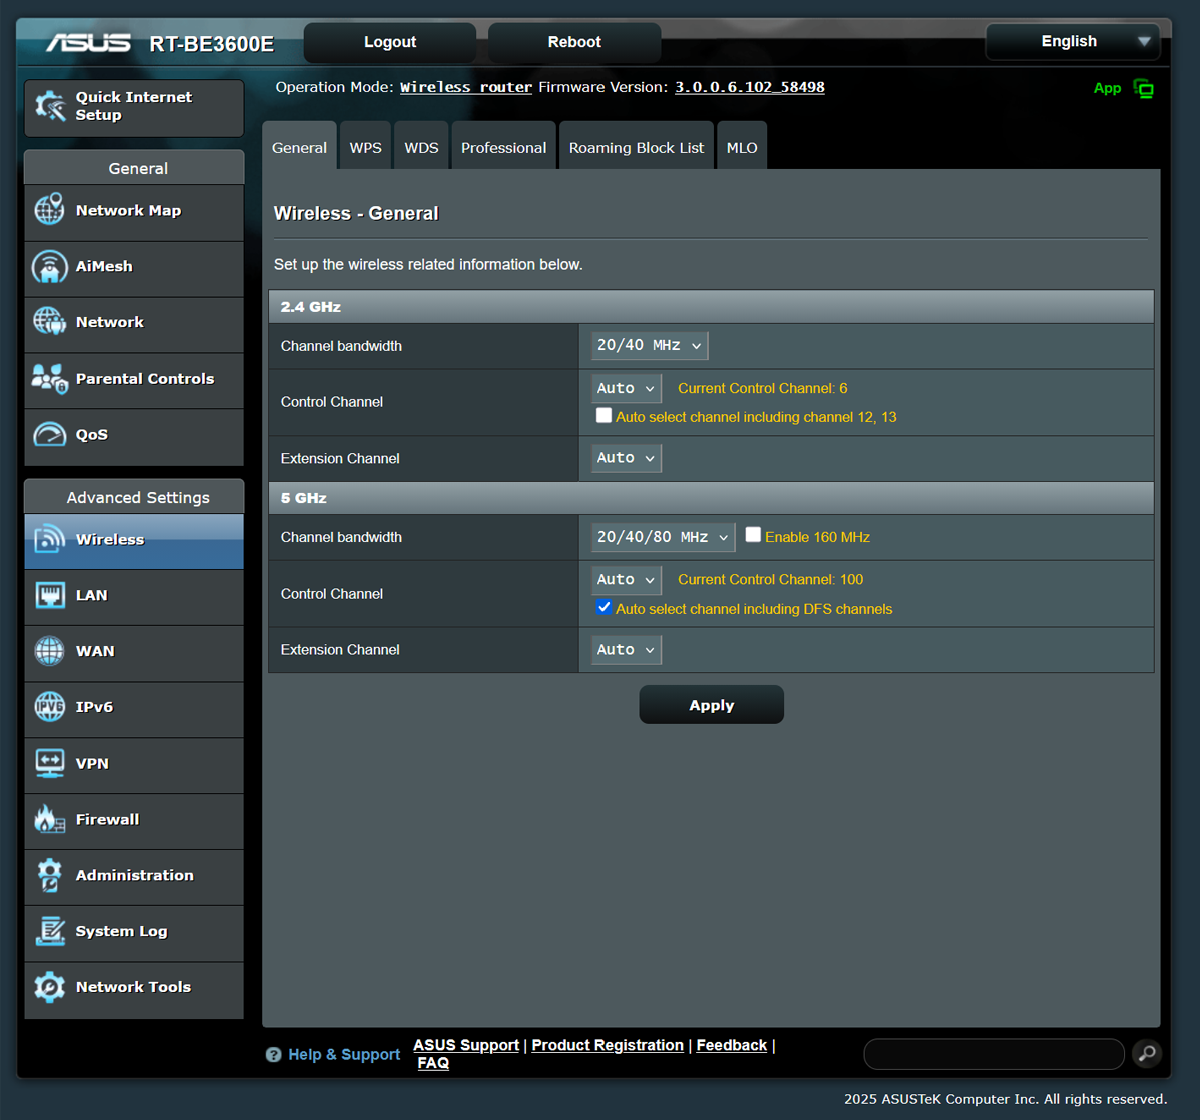
Task: Click the Help & Support question icon
Action: click(x=273, y=1055)
